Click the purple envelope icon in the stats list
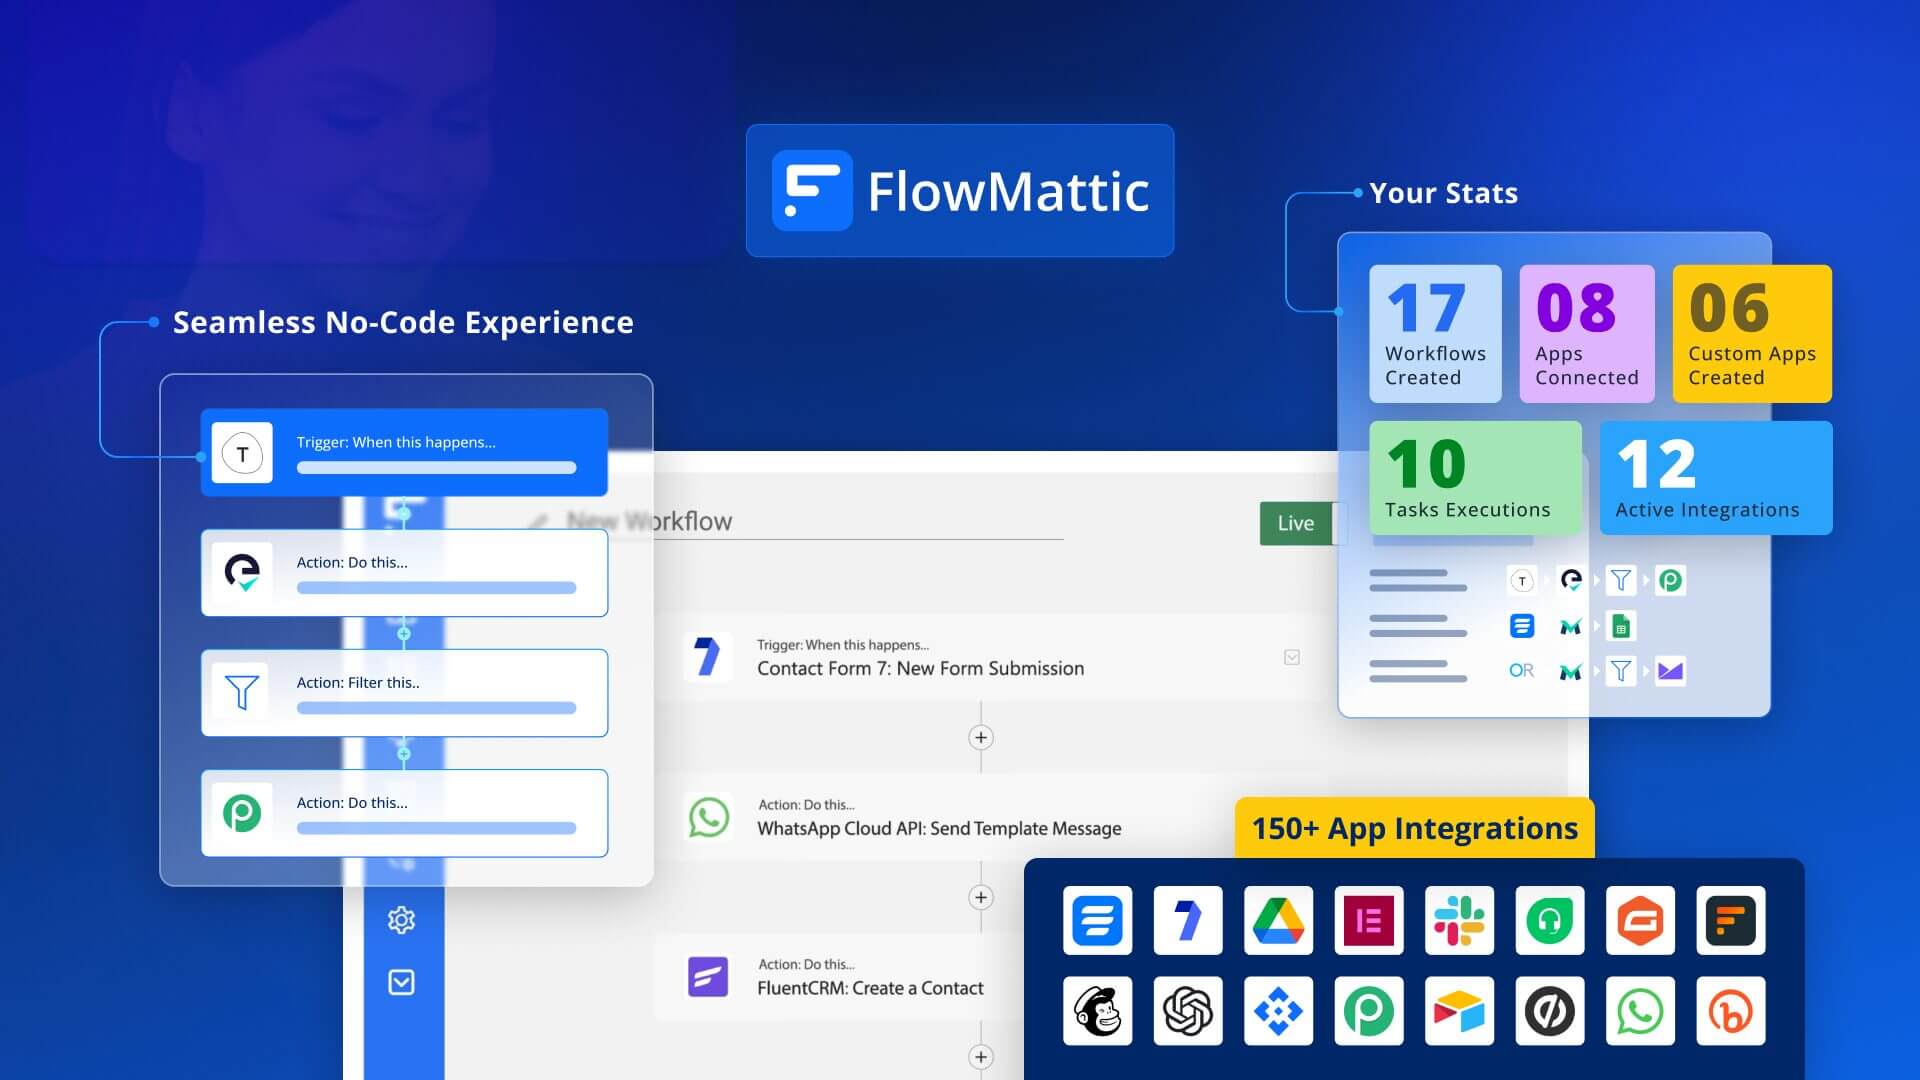1920x1080 pixels. 1670,671
